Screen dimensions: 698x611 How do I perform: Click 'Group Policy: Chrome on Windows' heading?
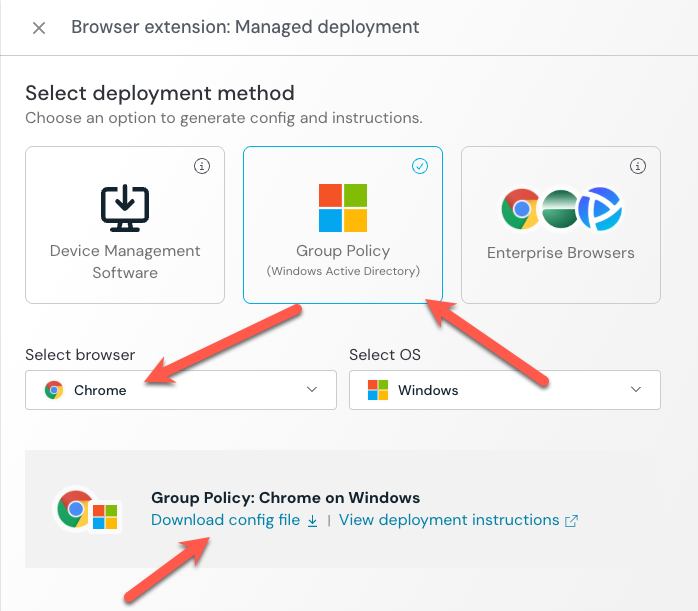285,498
